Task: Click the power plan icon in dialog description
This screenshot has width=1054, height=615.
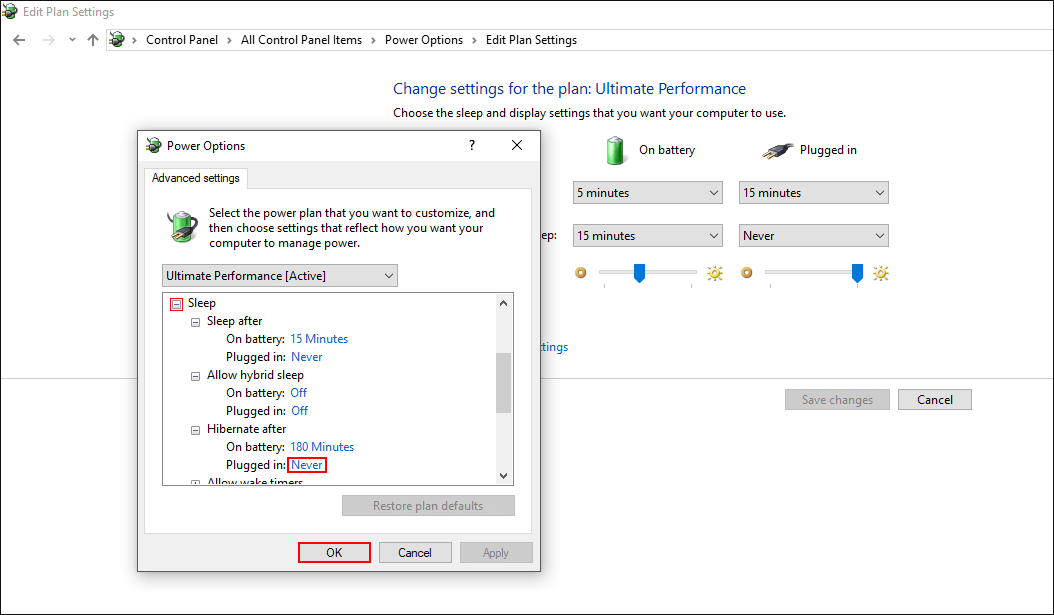Action: click(x=182, y=226)
